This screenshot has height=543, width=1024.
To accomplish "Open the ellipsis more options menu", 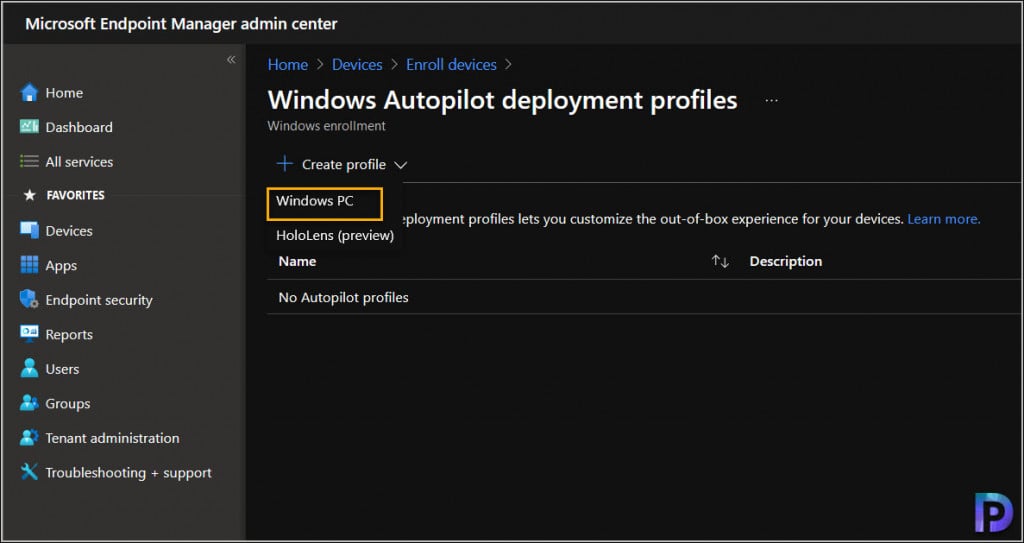I will tap(771, 101).
